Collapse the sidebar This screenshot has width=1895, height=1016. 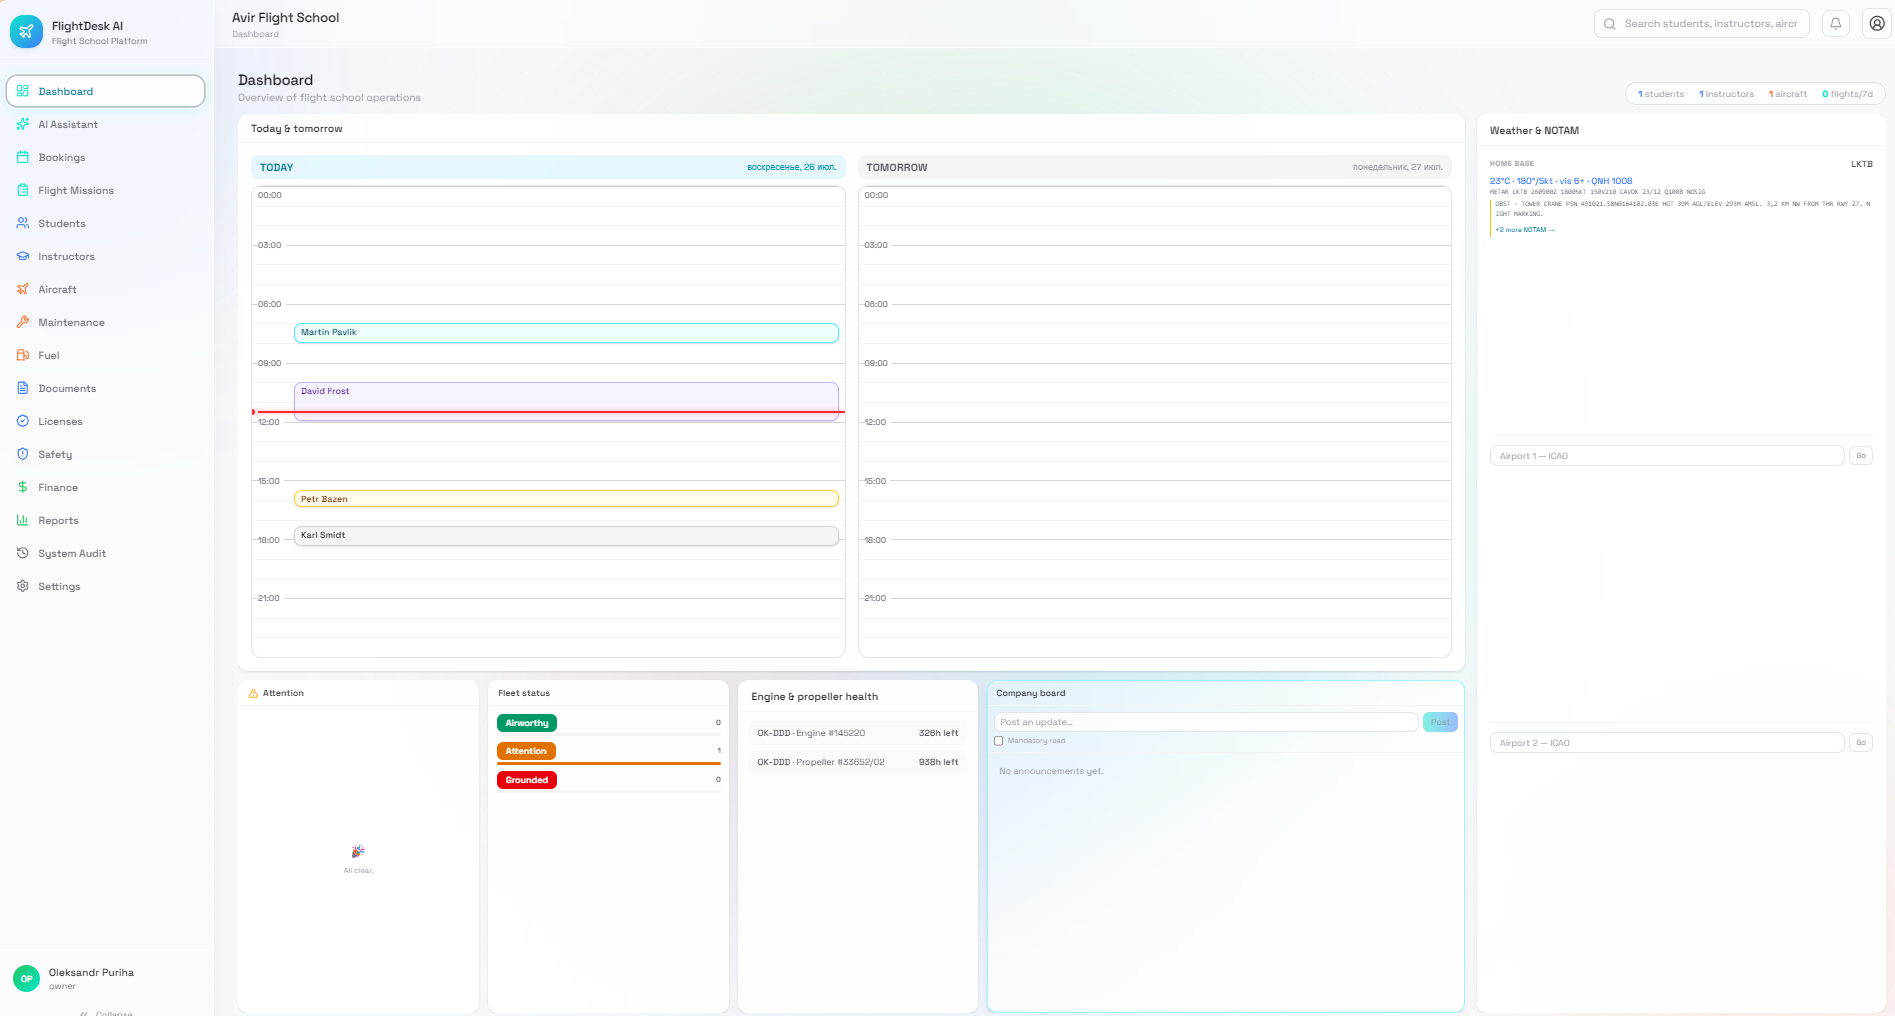pyautogui.click(x=107, y=1012)
